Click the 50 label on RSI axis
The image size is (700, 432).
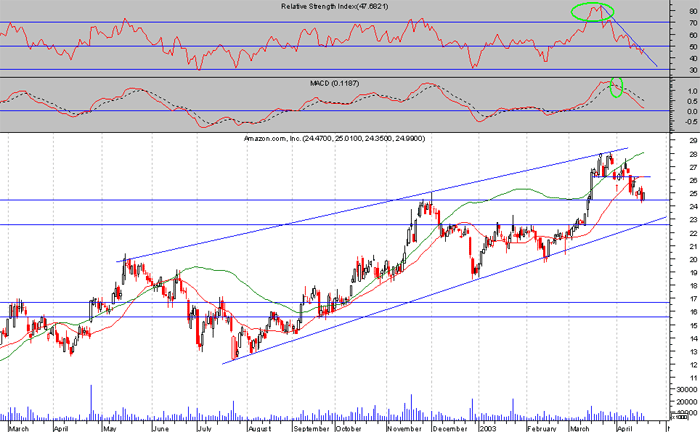pos(693,47)
